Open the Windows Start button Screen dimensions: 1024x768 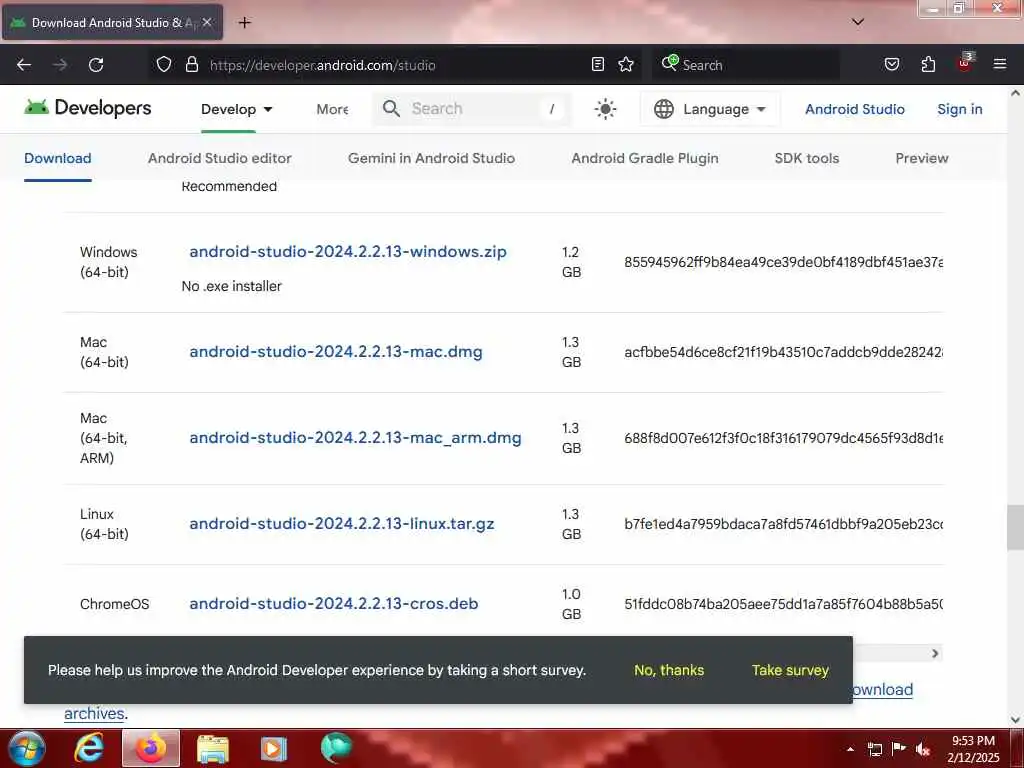click(x=26, y=748)
